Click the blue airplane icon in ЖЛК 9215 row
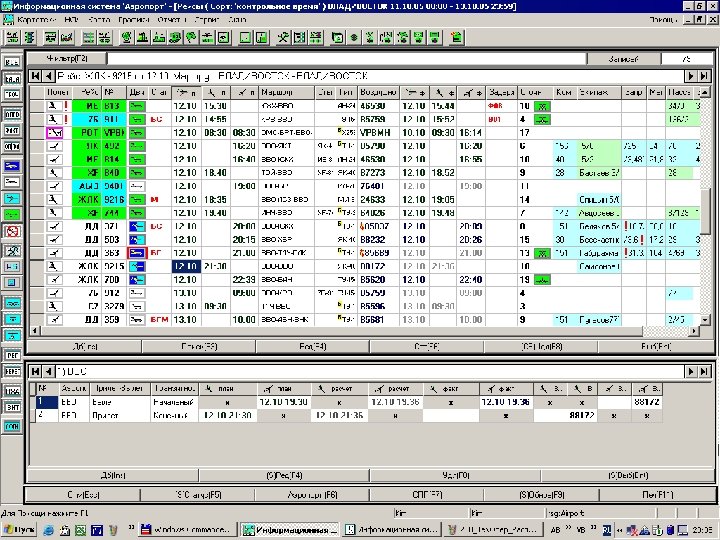Image resolution: width=720 pixels, height=540 pixels. click(x=137, y=266)
